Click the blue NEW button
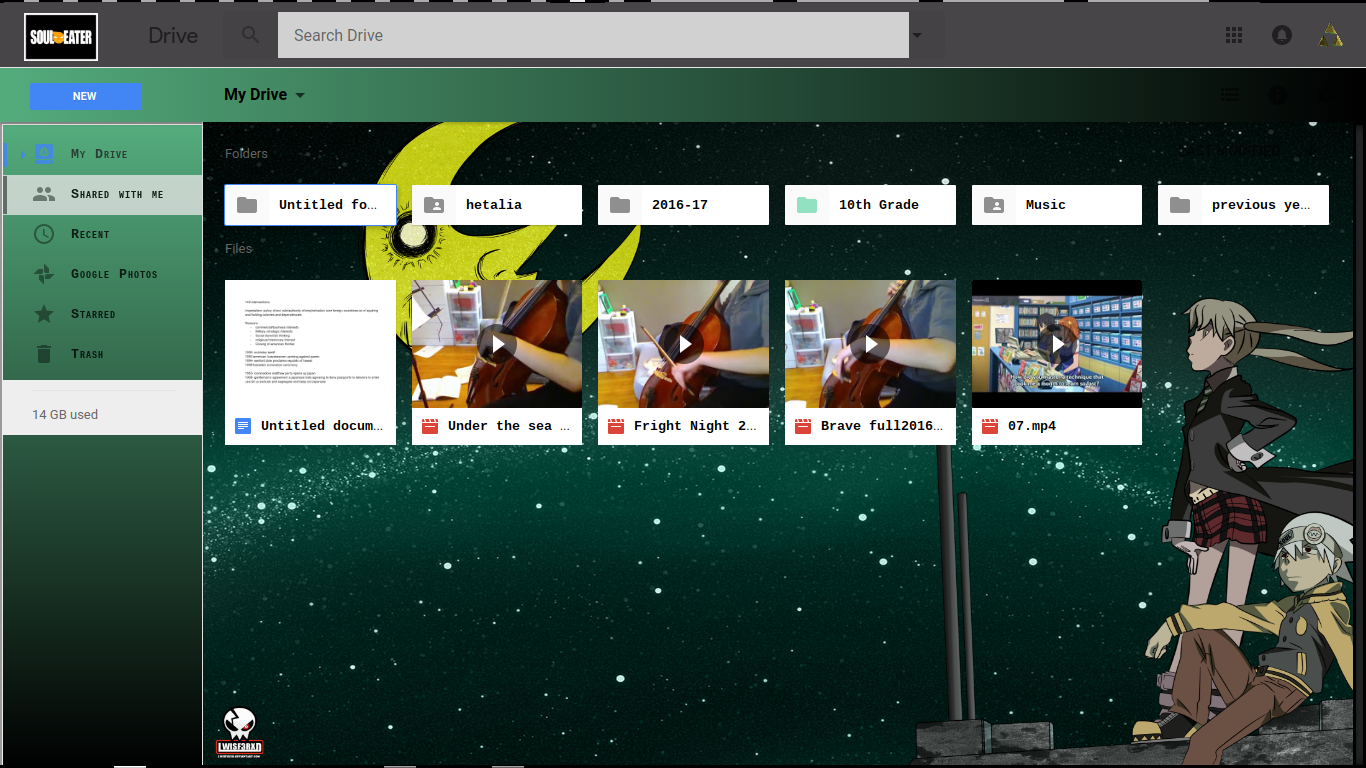This screenshot has width=1366, height=768. tap(85, 96)
